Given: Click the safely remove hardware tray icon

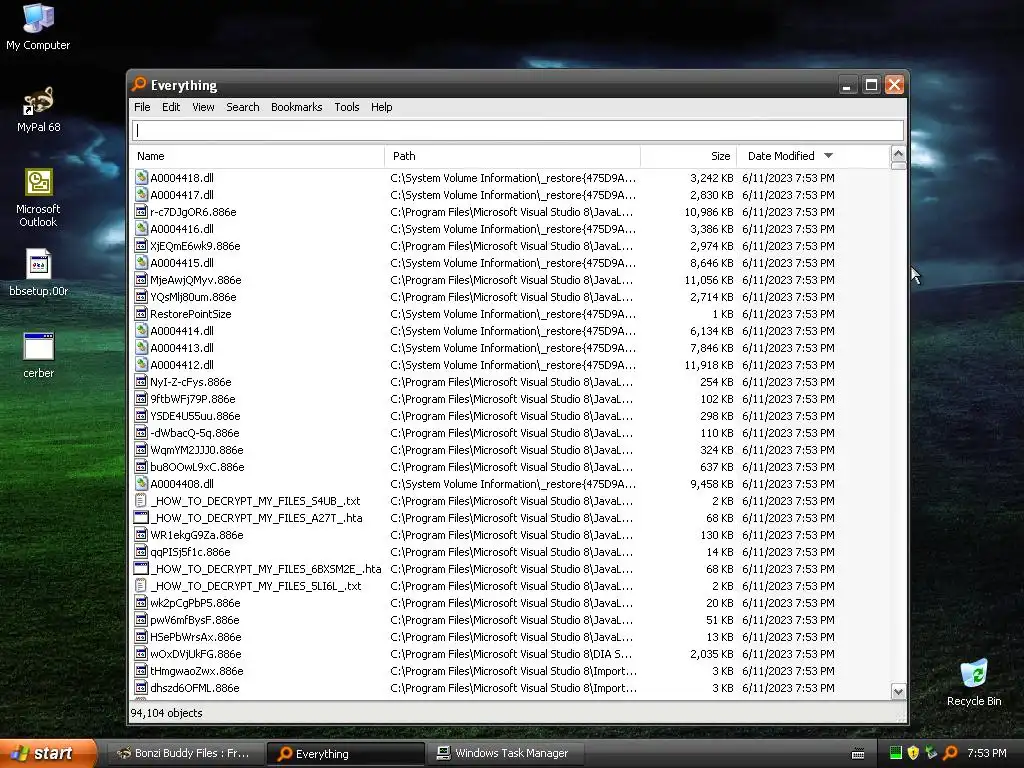Looking at the screenshot, I should tap(931, 753).
